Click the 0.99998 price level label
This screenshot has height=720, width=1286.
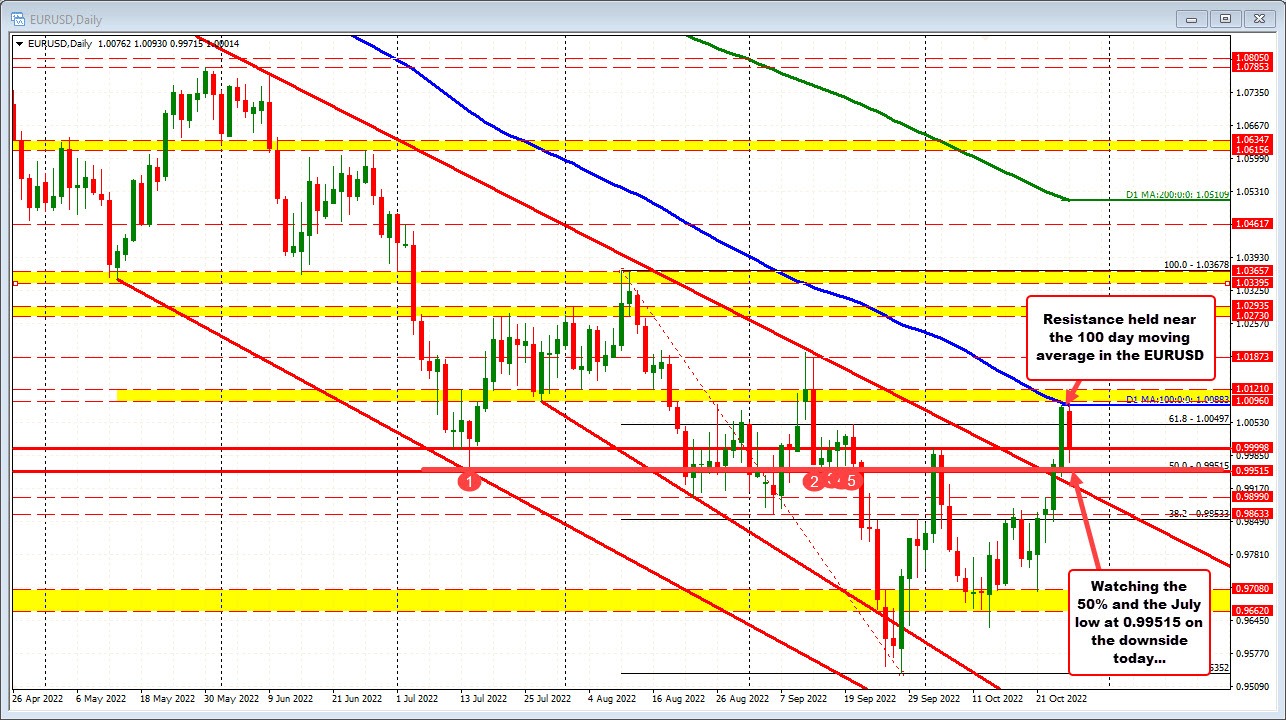coord(1254,448)
